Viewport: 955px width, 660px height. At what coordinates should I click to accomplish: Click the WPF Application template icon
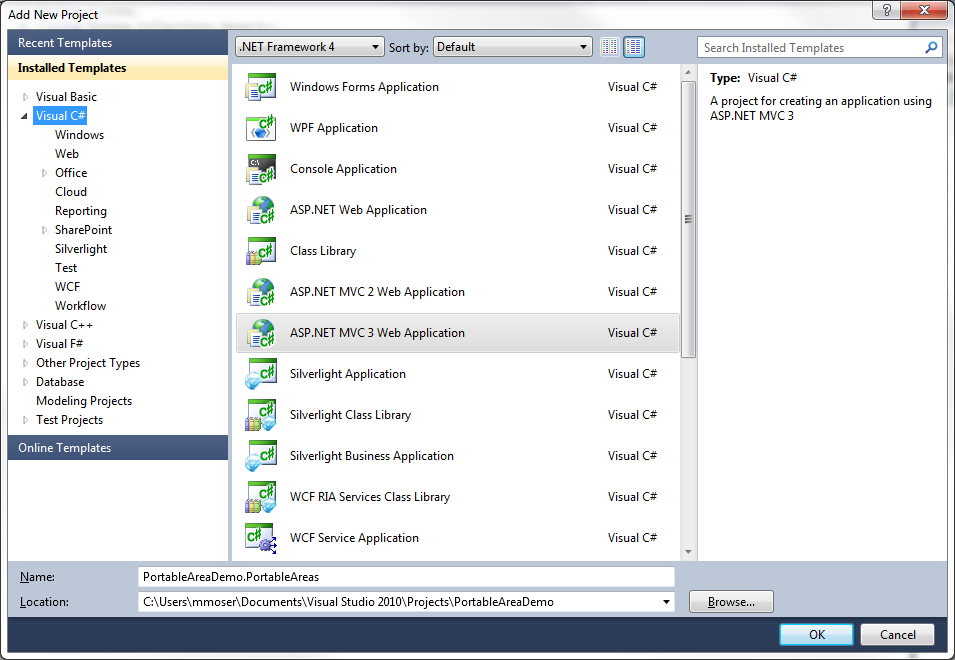click(261, 128)
